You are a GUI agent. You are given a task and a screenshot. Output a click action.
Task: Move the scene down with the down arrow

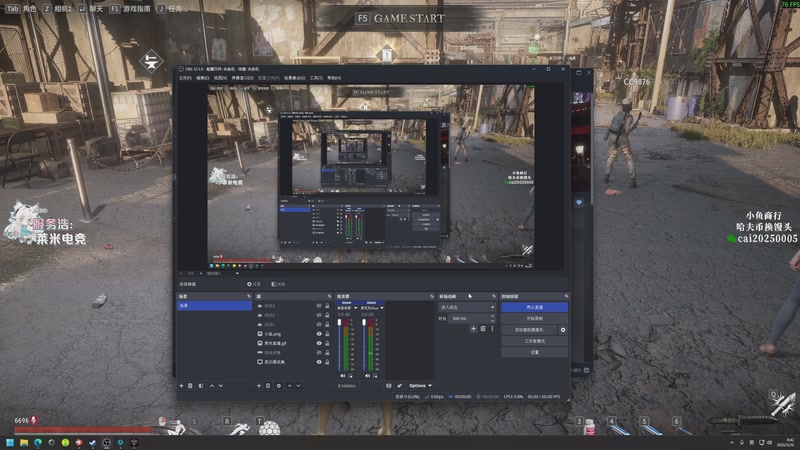click(x=221, y=386)
